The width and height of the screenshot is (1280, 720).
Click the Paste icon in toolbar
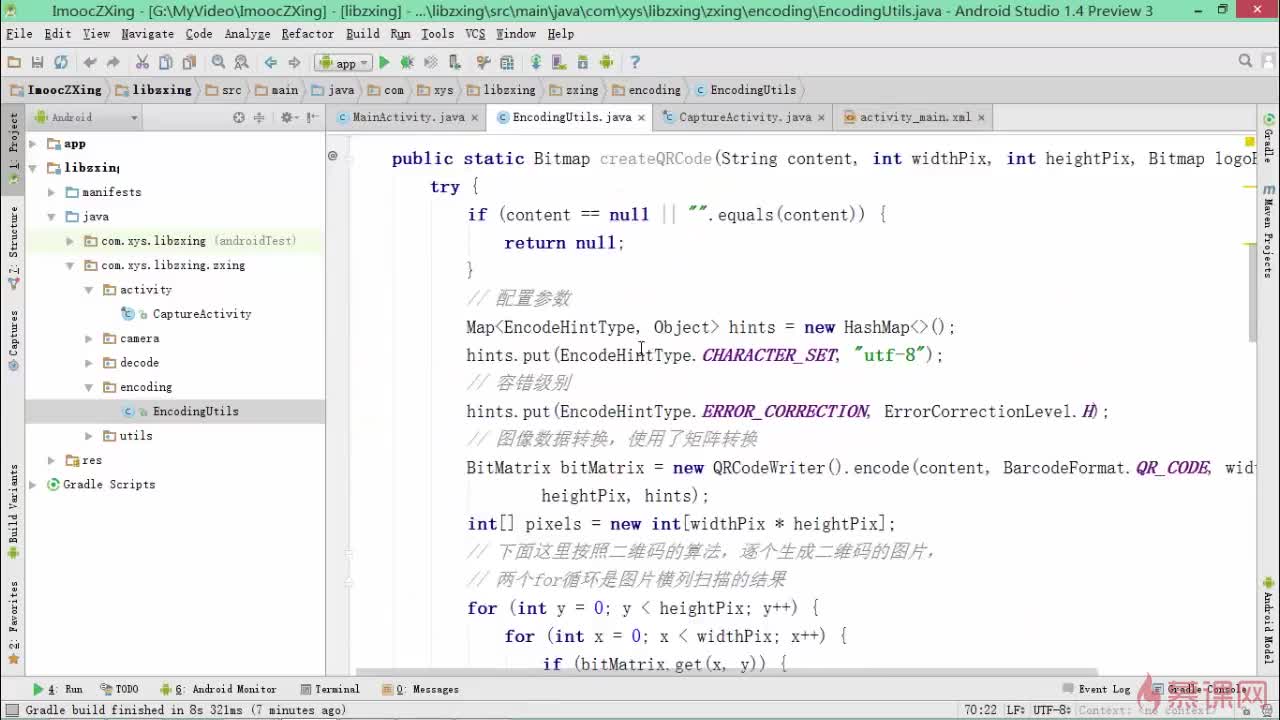tap(189, 62)
